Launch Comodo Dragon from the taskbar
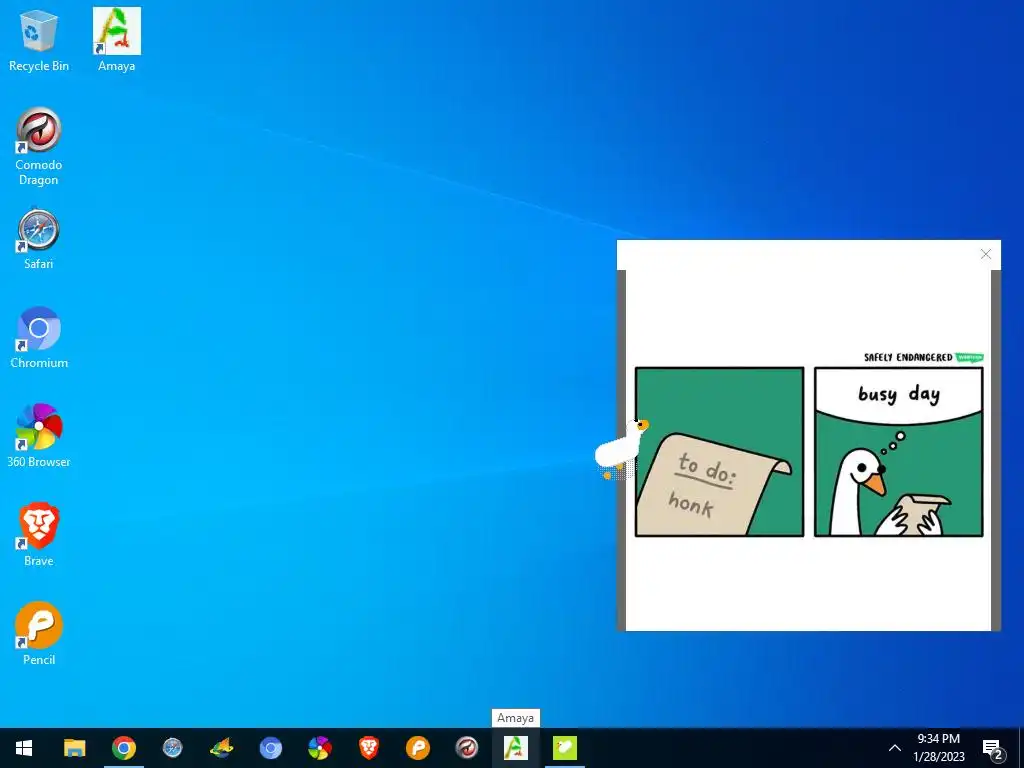The image size is (1024, 768). [x=466, y=748]
